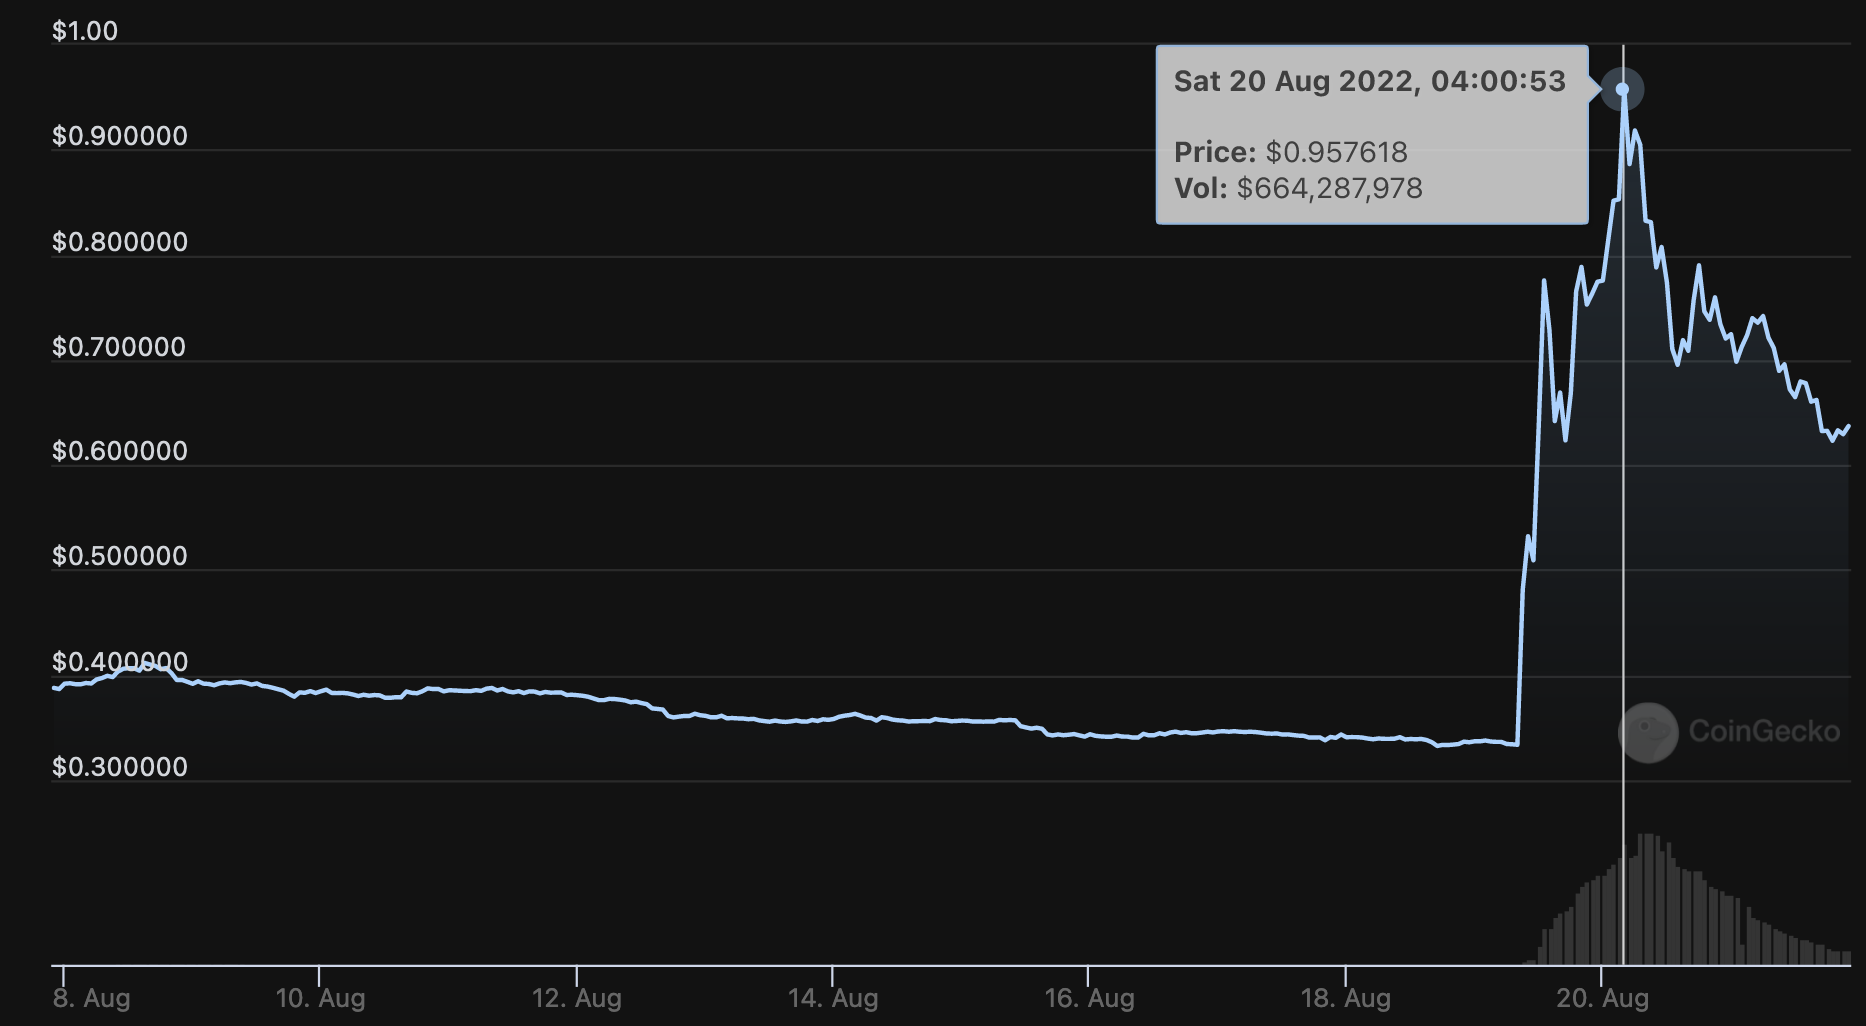The image size is (1866, 1026).
Task: Click the $0.600000 y-axis label
Action: (120, 451)
